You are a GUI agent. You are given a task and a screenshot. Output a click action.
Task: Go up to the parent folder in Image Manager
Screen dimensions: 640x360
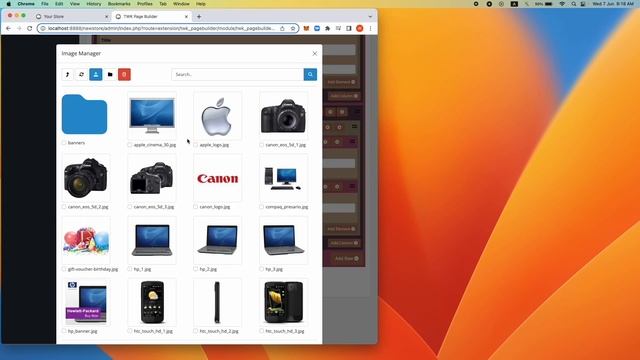coord(67,74)
